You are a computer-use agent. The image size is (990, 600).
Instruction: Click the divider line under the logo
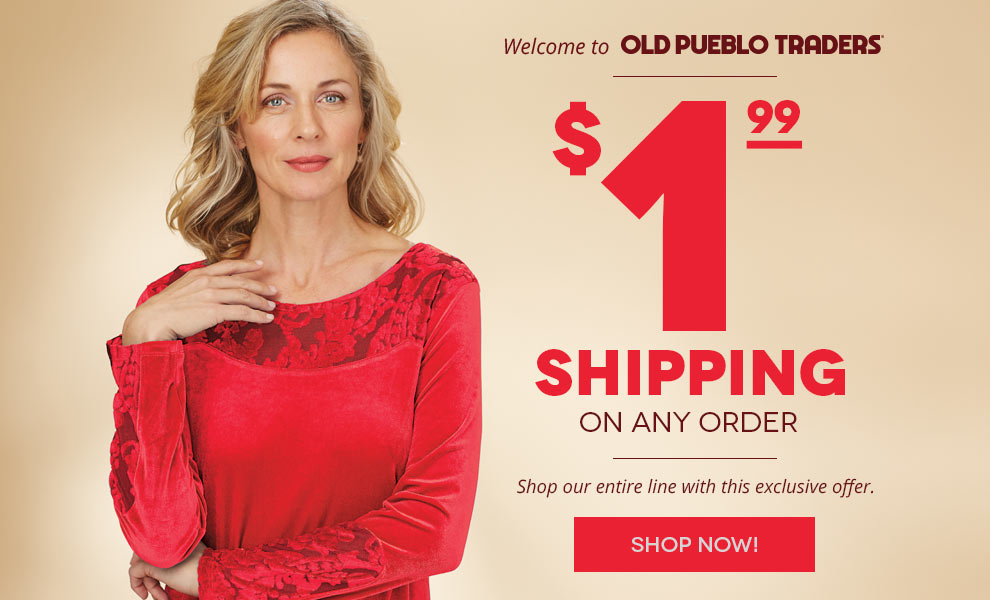[x=695, y=76]
